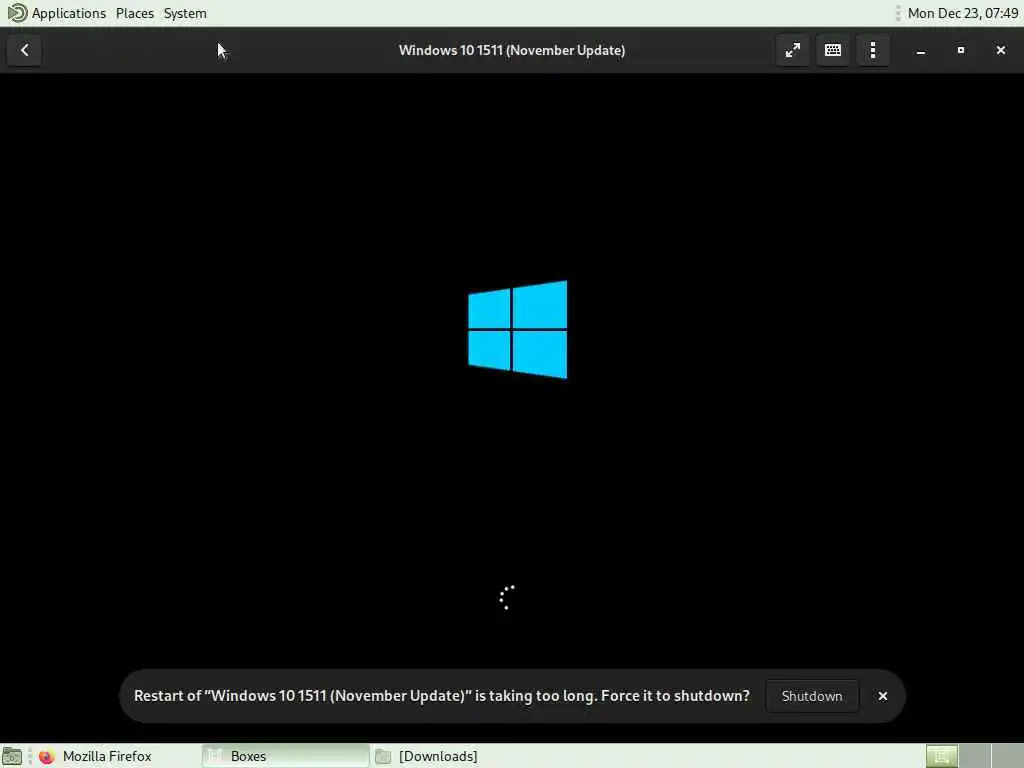Viewport: 1024px width, 768px height.
Task: Select Boxes window in taskbar
Action: pos(285,756)
